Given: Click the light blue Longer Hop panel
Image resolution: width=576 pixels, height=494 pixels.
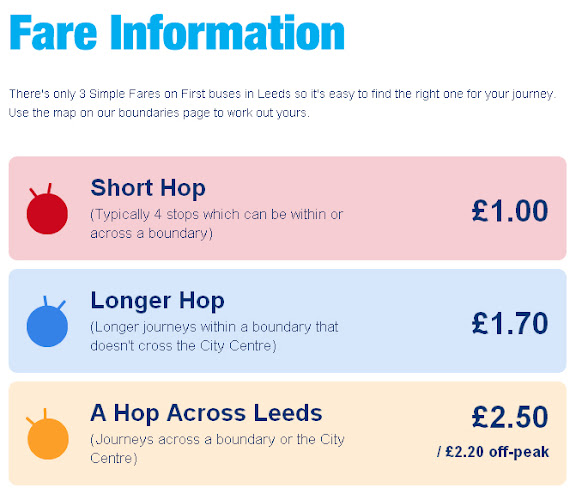Looking at the screenshot, I should [x=288, y=321].
